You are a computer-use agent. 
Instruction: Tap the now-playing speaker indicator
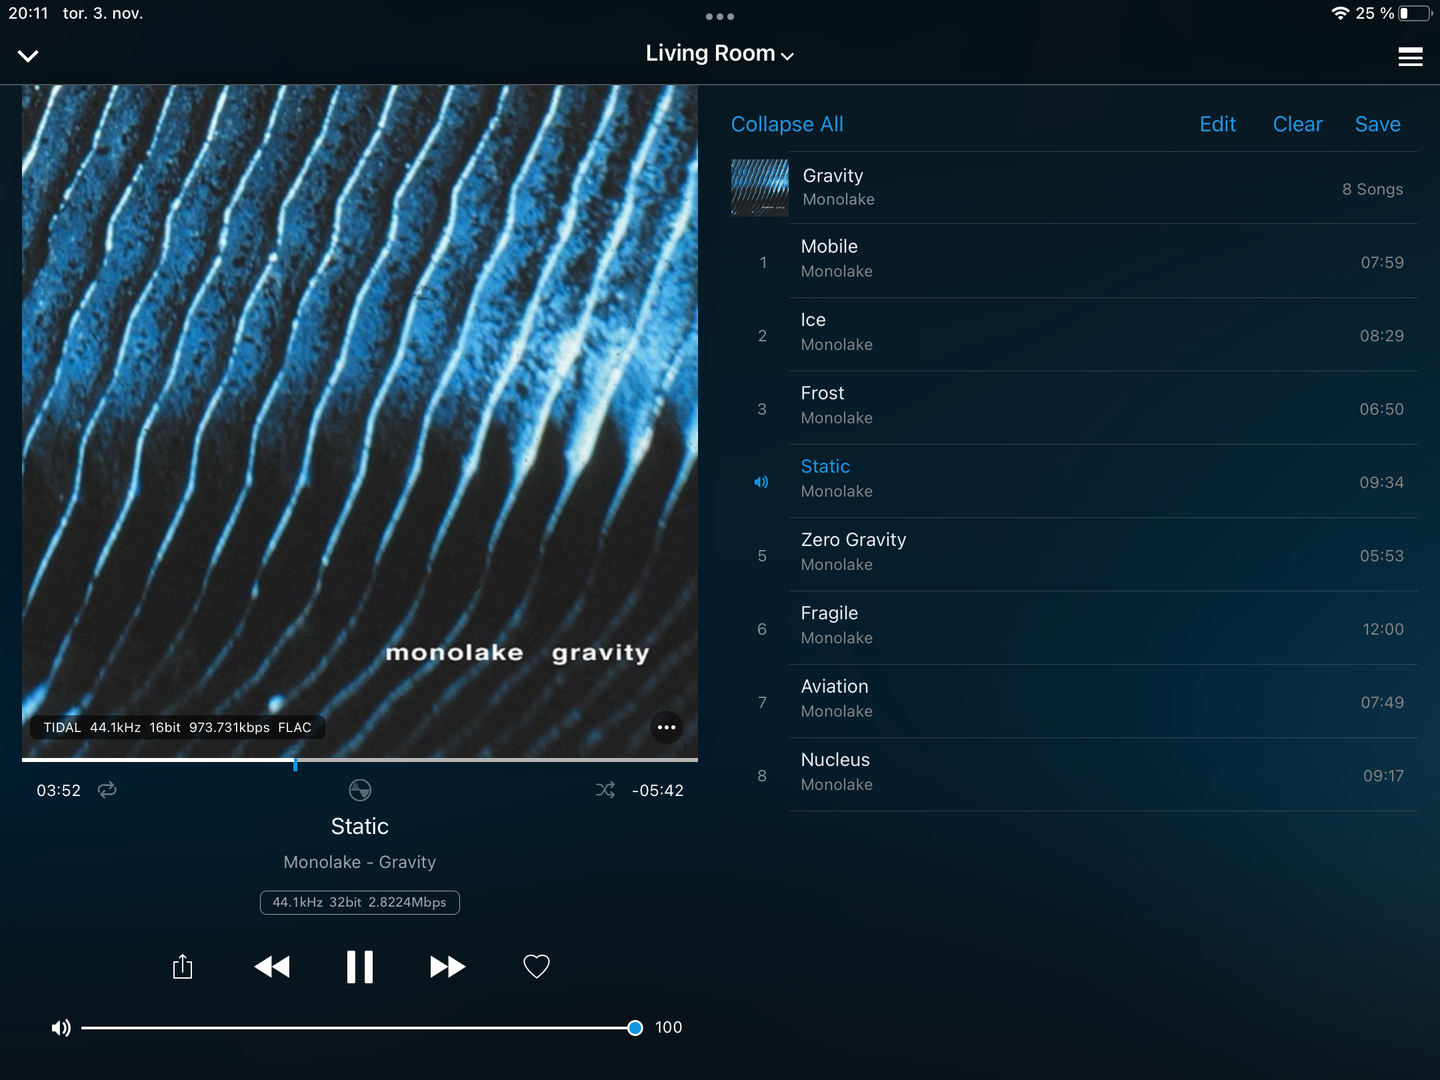(761, 482)
